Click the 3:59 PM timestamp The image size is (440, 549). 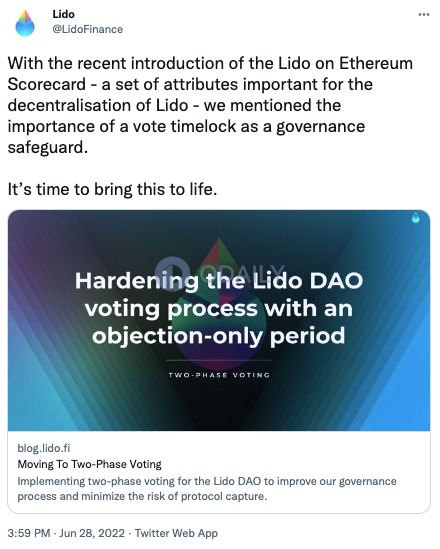(29, 533)
